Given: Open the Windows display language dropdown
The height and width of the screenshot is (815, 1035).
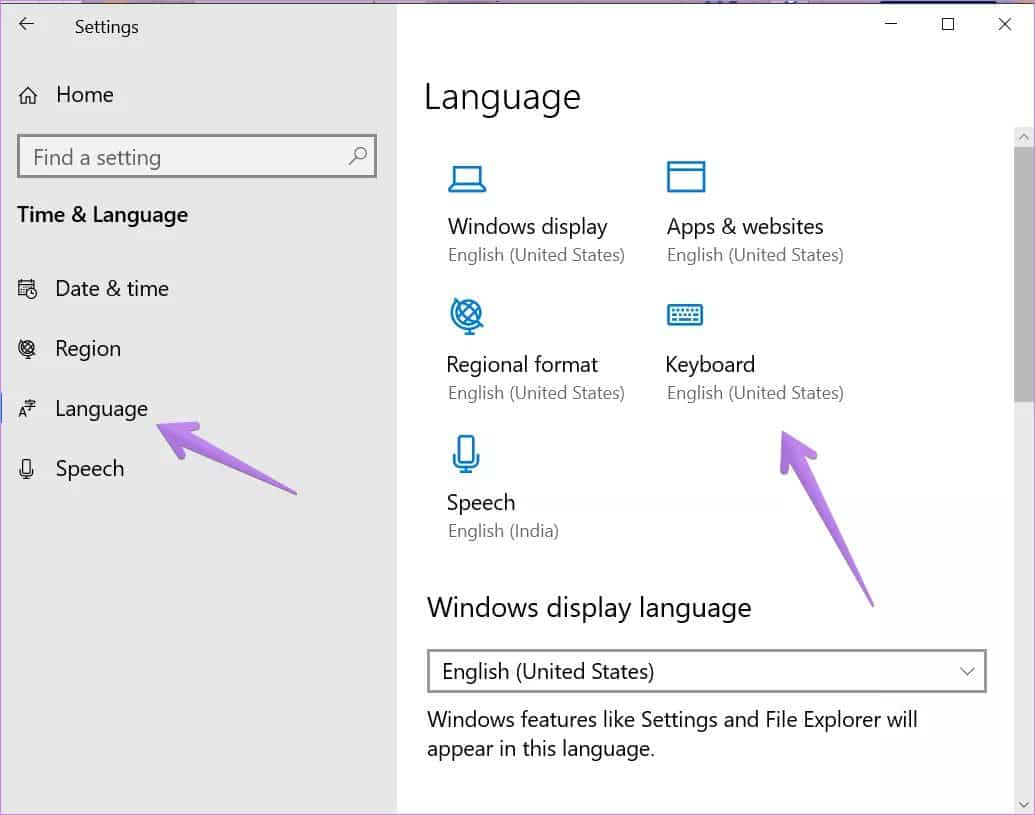Looking at the screenshot, I should (x=706, y=671).
